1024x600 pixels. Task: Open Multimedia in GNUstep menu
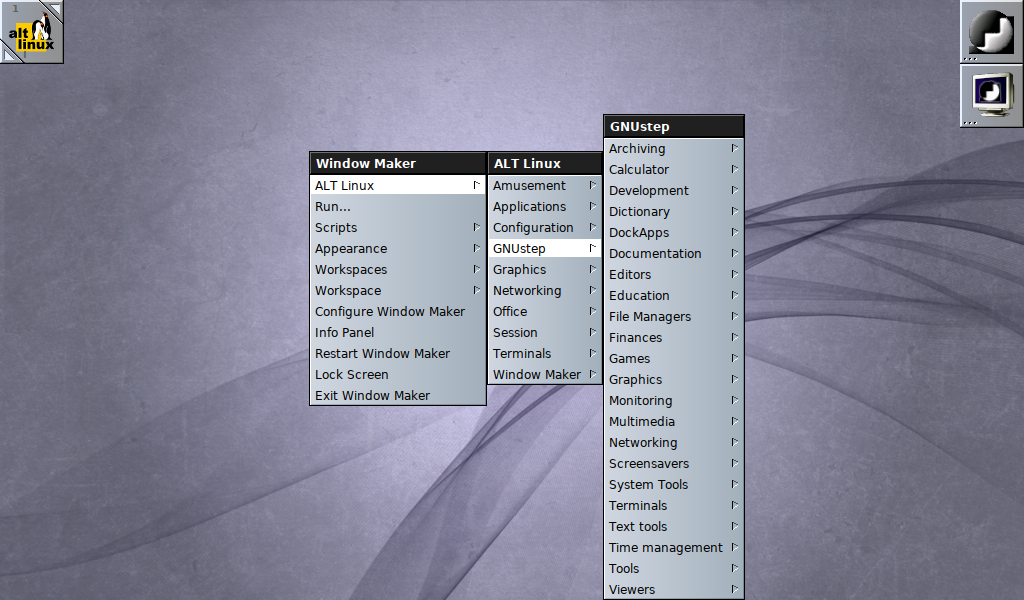click(674, 421)
